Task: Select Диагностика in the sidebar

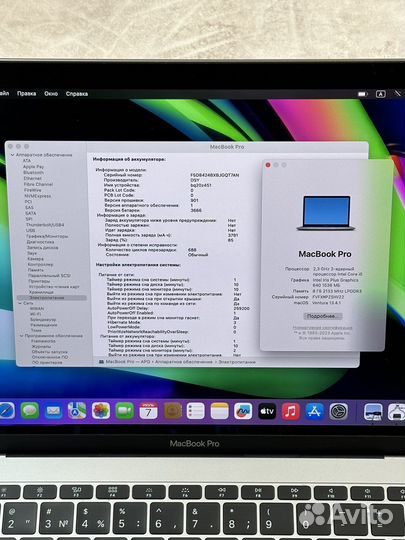Action: [40, 242]
